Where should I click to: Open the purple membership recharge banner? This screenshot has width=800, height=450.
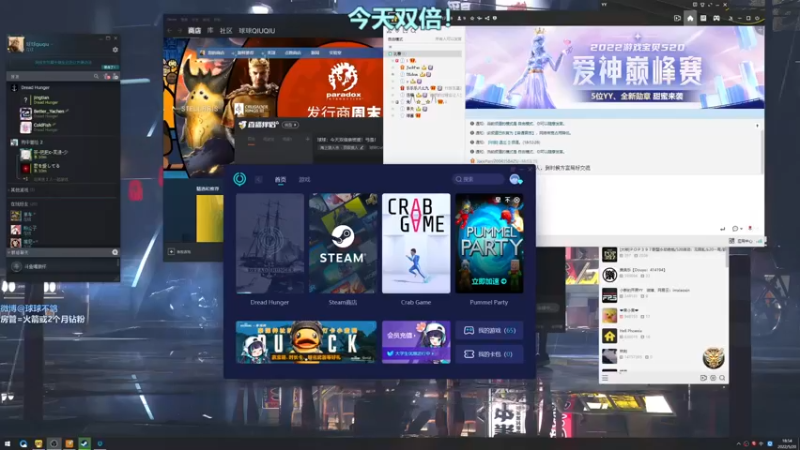tap(416, 342)
